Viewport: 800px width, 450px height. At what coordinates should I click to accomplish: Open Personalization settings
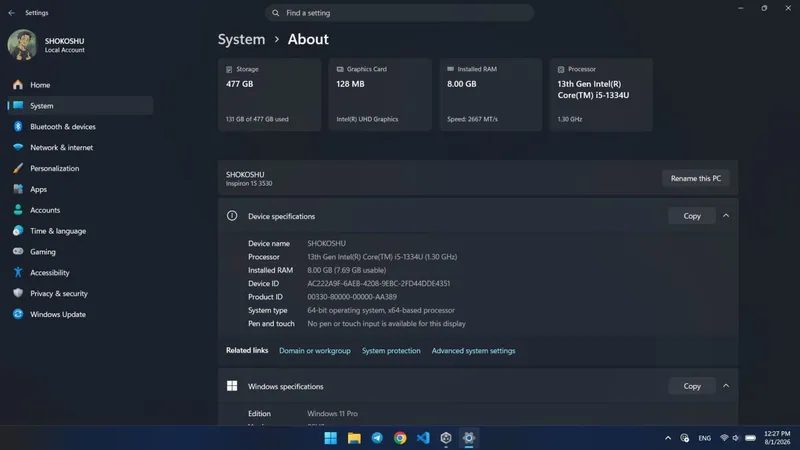[80, 168]
